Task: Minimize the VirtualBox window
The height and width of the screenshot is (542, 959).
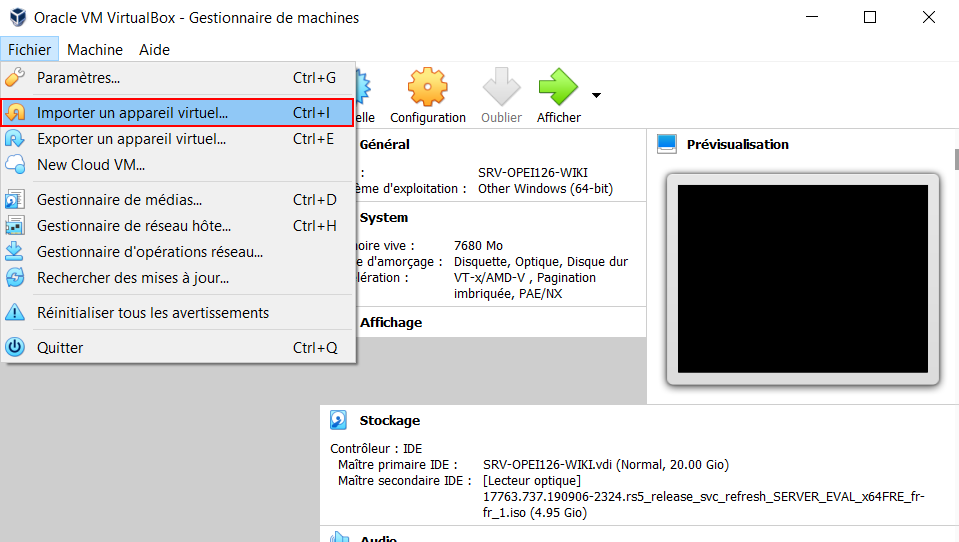Action: click(812, 17)
